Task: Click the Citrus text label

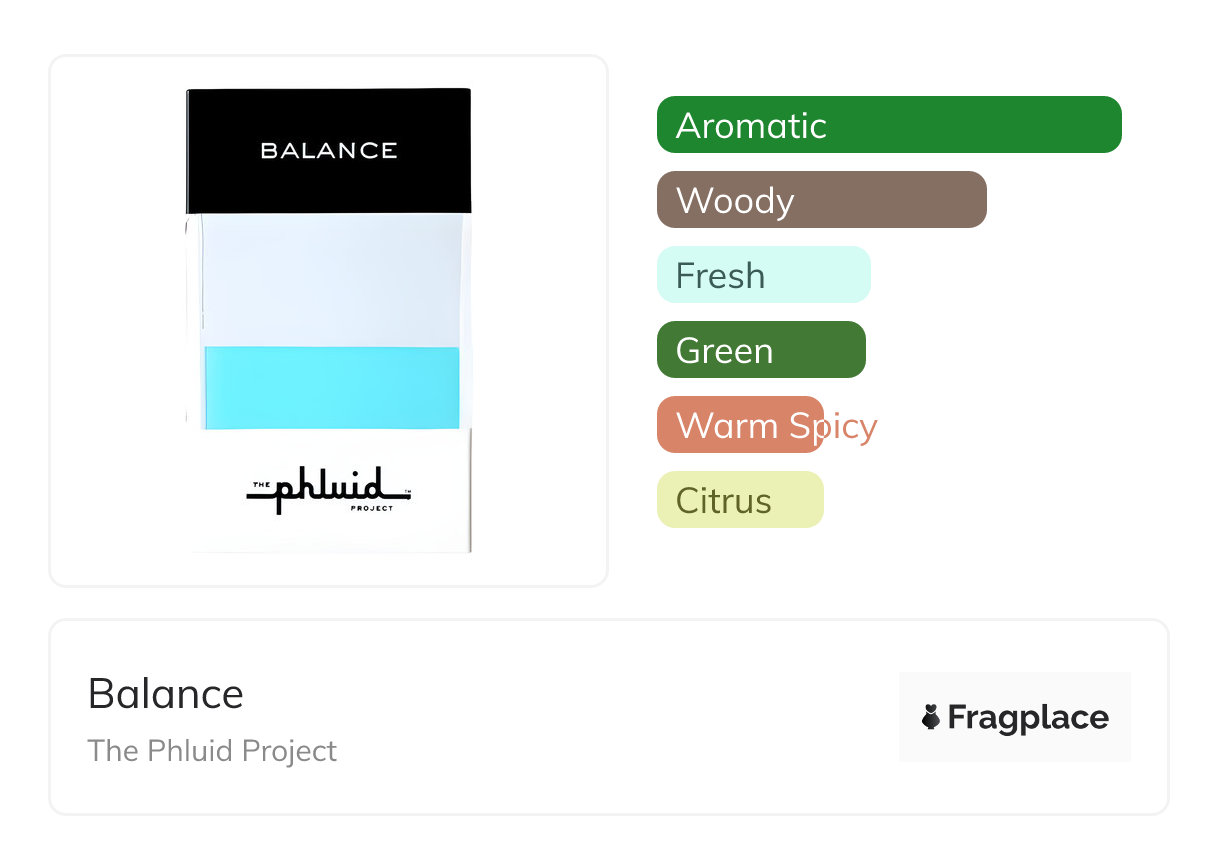Action: (x=723, y=501)
